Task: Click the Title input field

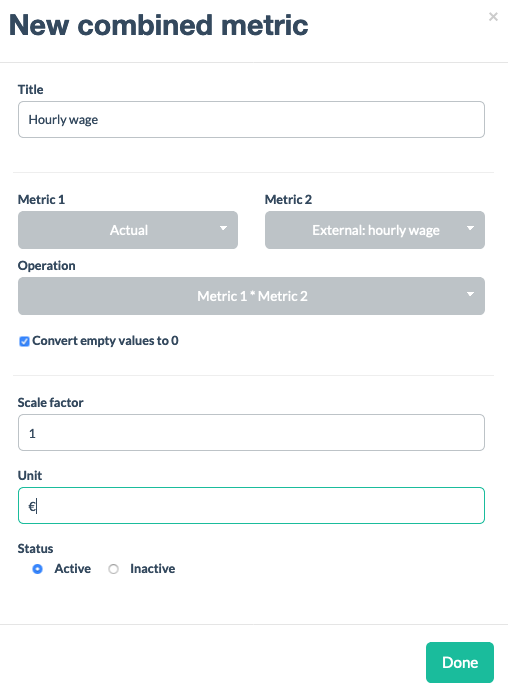Action: (x=251, y=119)
